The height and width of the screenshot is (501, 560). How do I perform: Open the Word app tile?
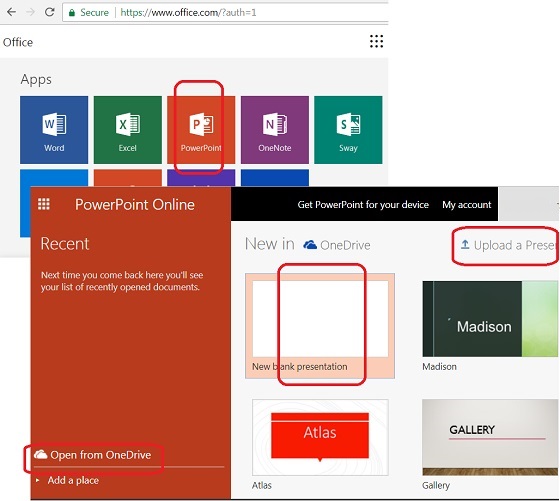54,130
